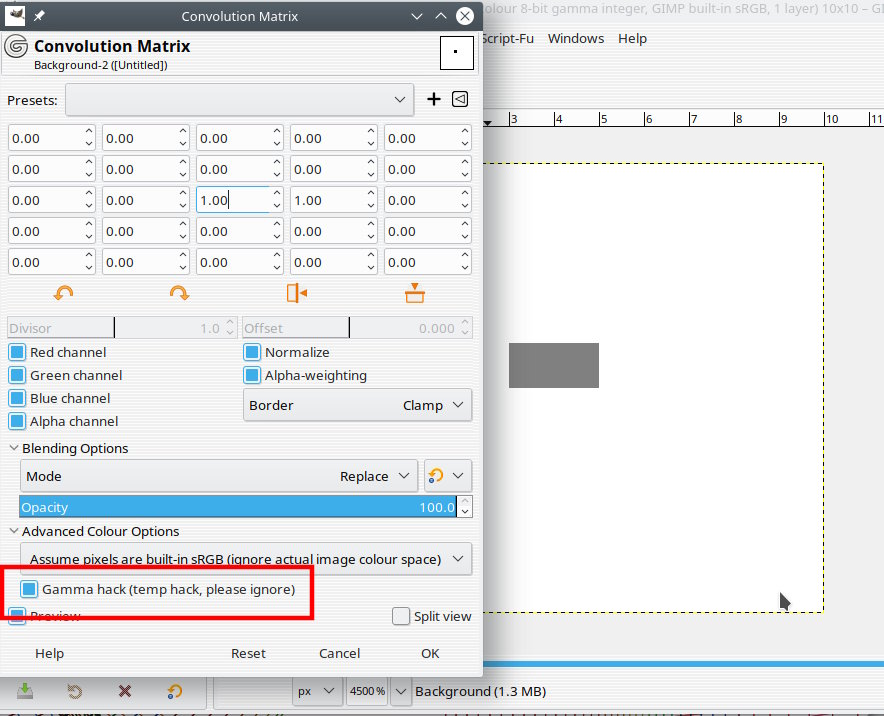Close the Convolution Matrix dialog
The width and height of the screenshot is (884, 716).
point(465,16)
